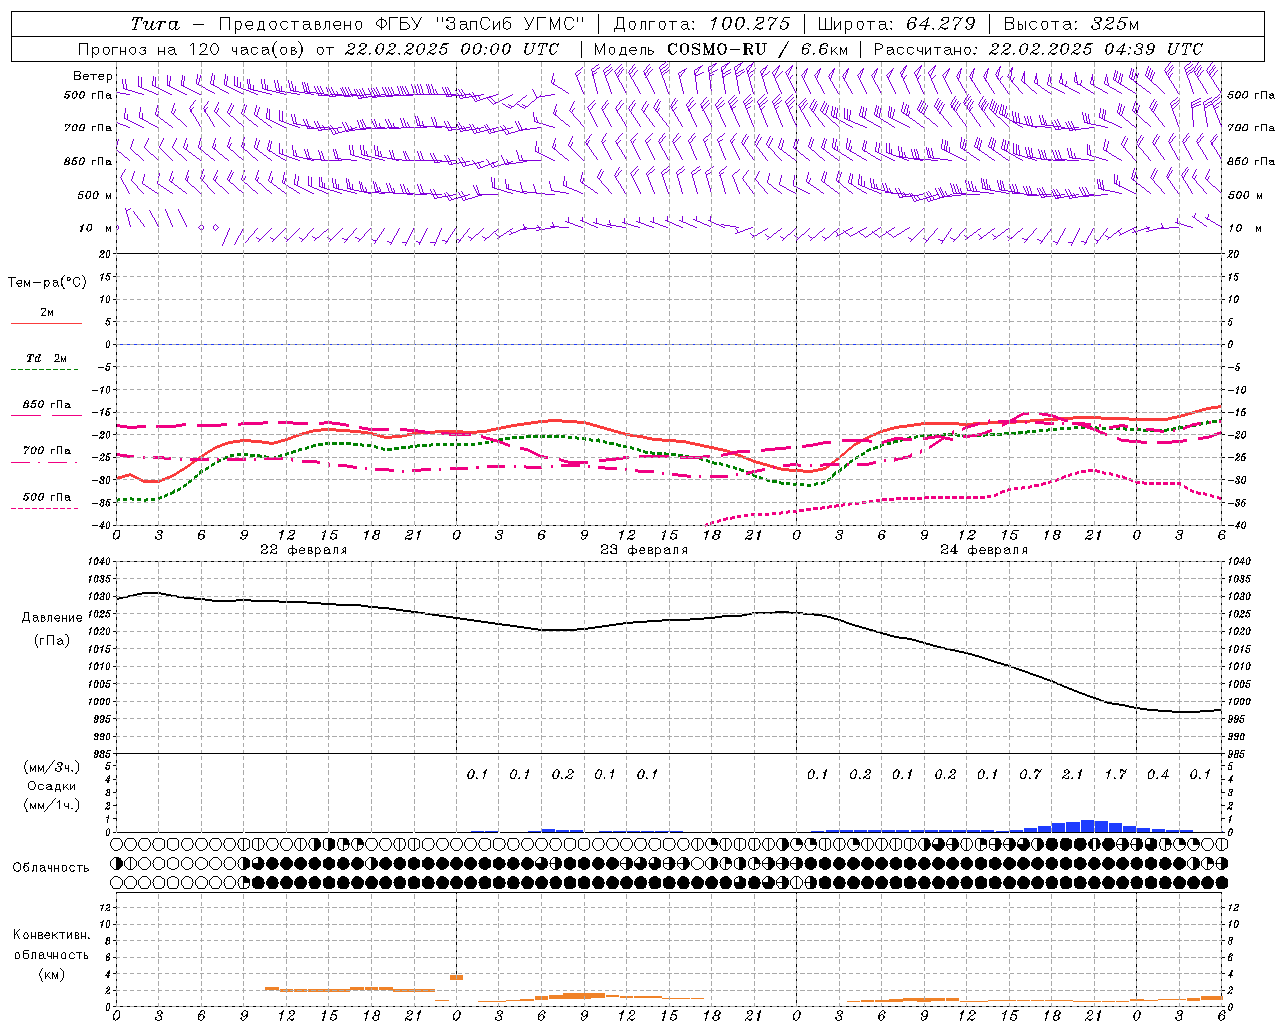The width and height of the screenshot is (1280, 1024).
Task: Click "Рассчитано: 22.02.2025 04:39 UTC" text
Action: 1038,49
